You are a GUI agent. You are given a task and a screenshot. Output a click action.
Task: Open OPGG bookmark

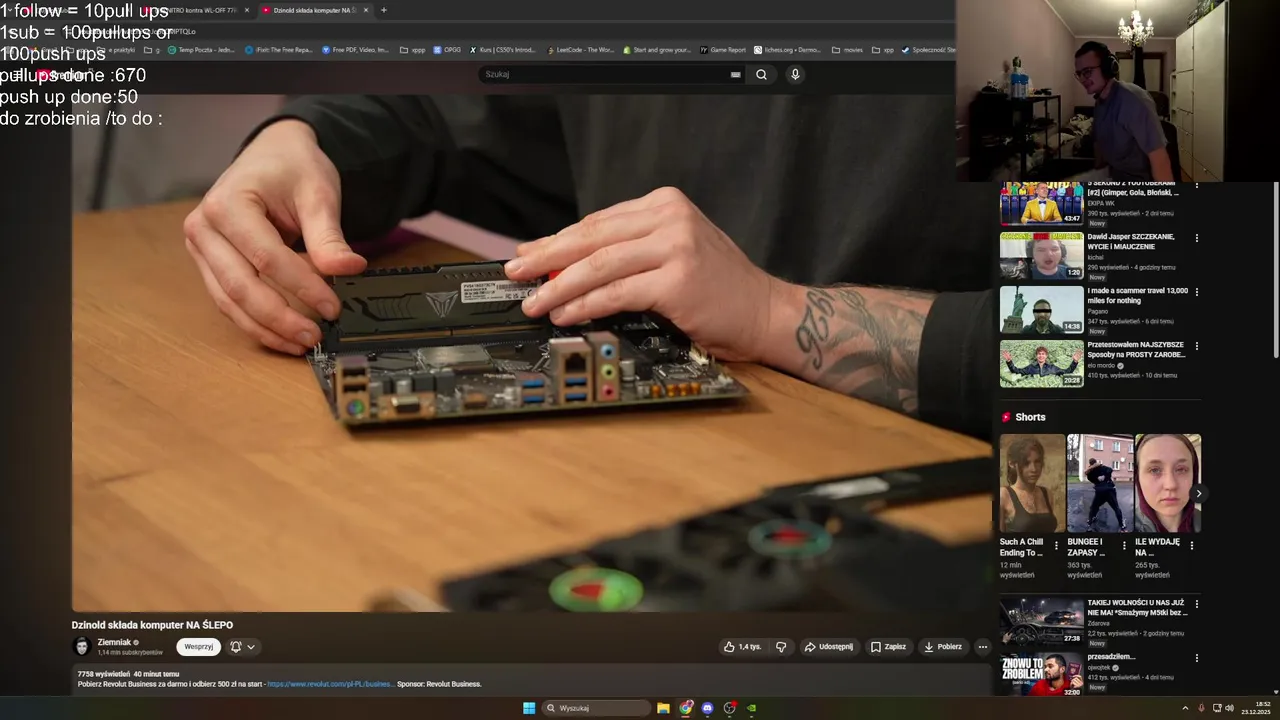pyautogui.click(x=447, y=49)
